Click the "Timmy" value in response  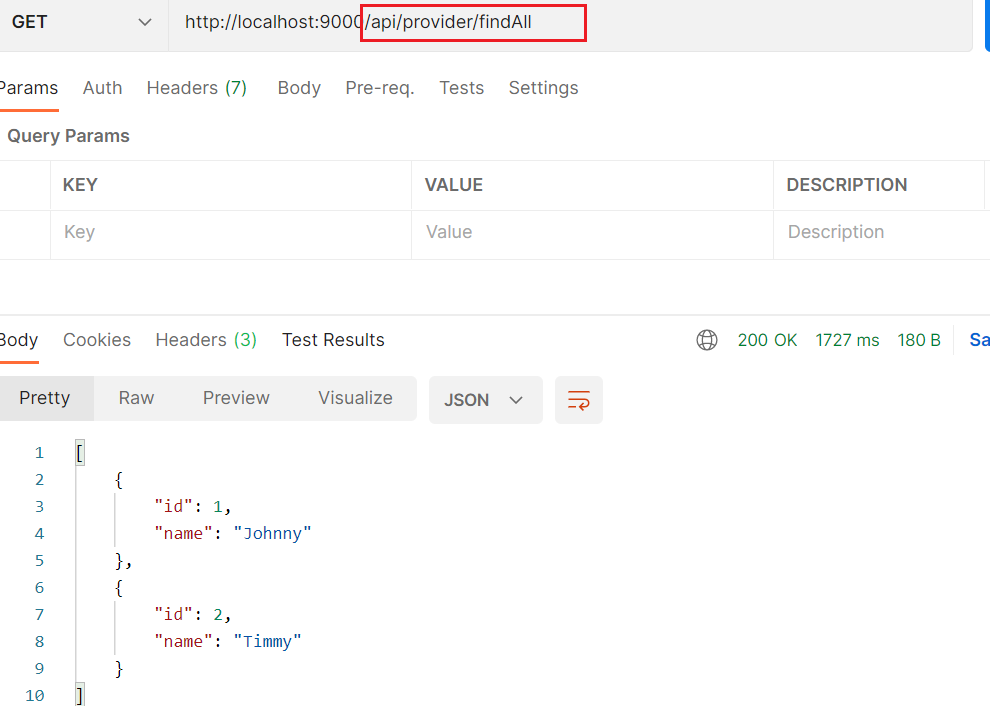(x=268, y=641)
